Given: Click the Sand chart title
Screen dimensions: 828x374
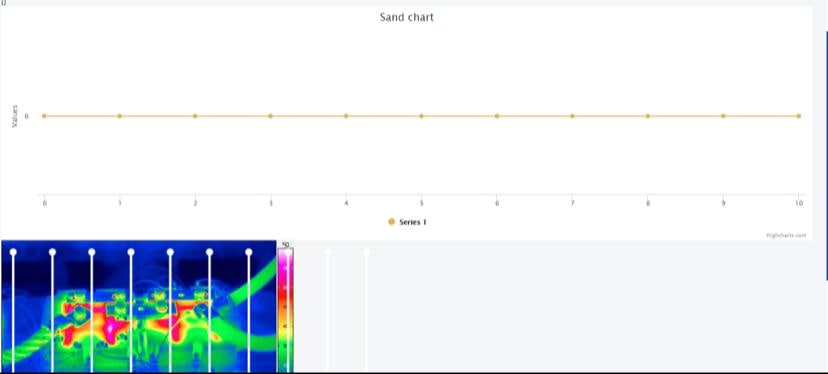Looking at the screenshot, I should (x=407, y=17).
